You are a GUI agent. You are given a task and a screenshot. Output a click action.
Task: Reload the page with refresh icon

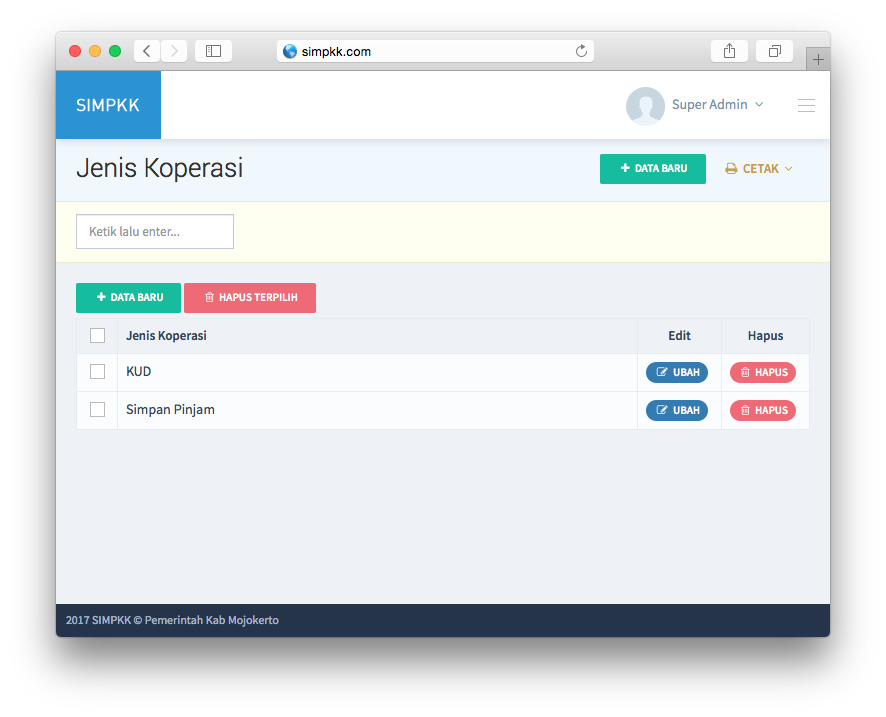pyautogui.click(x=581, y=51)
